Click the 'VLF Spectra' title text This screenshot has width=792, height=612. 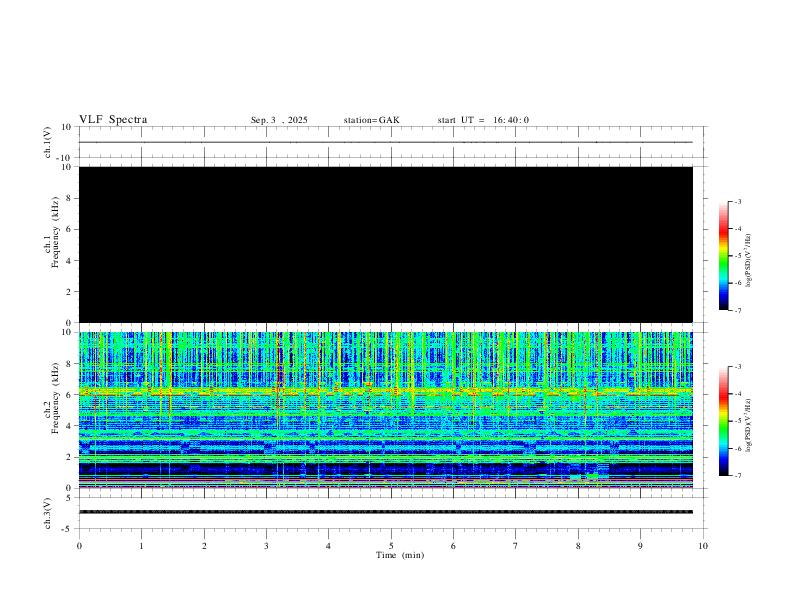click(113, 120)
